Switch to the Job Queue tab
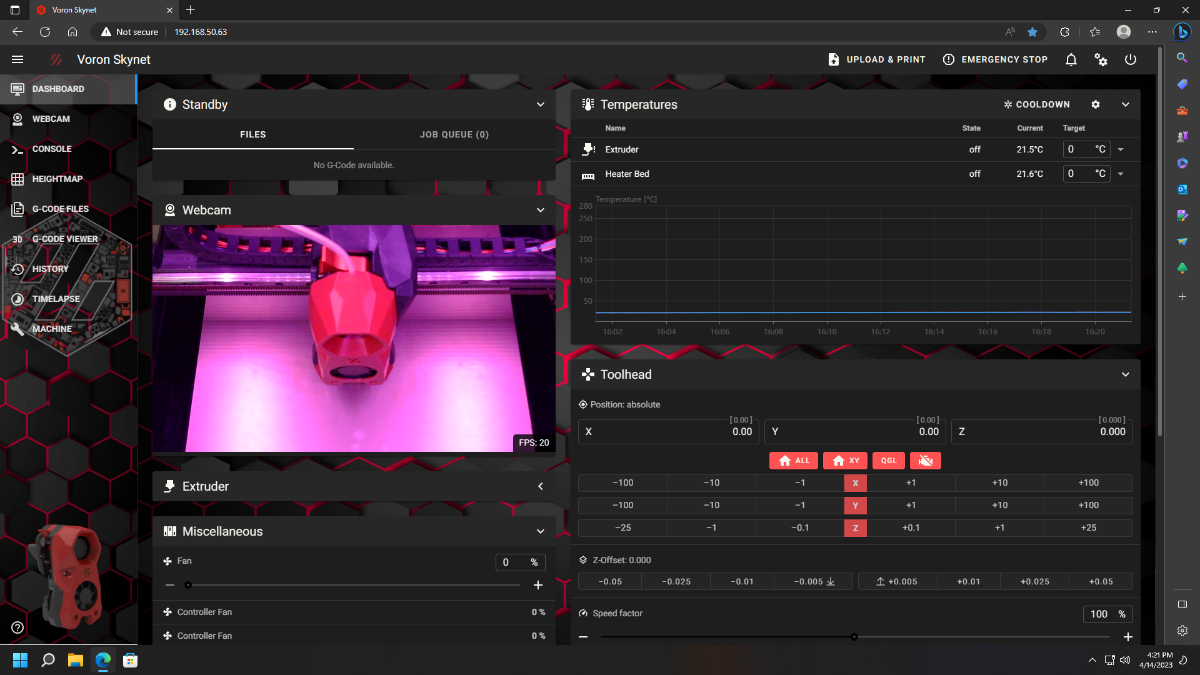The height and width of the screenshot is (675, 1200). (x=454, y=134)
